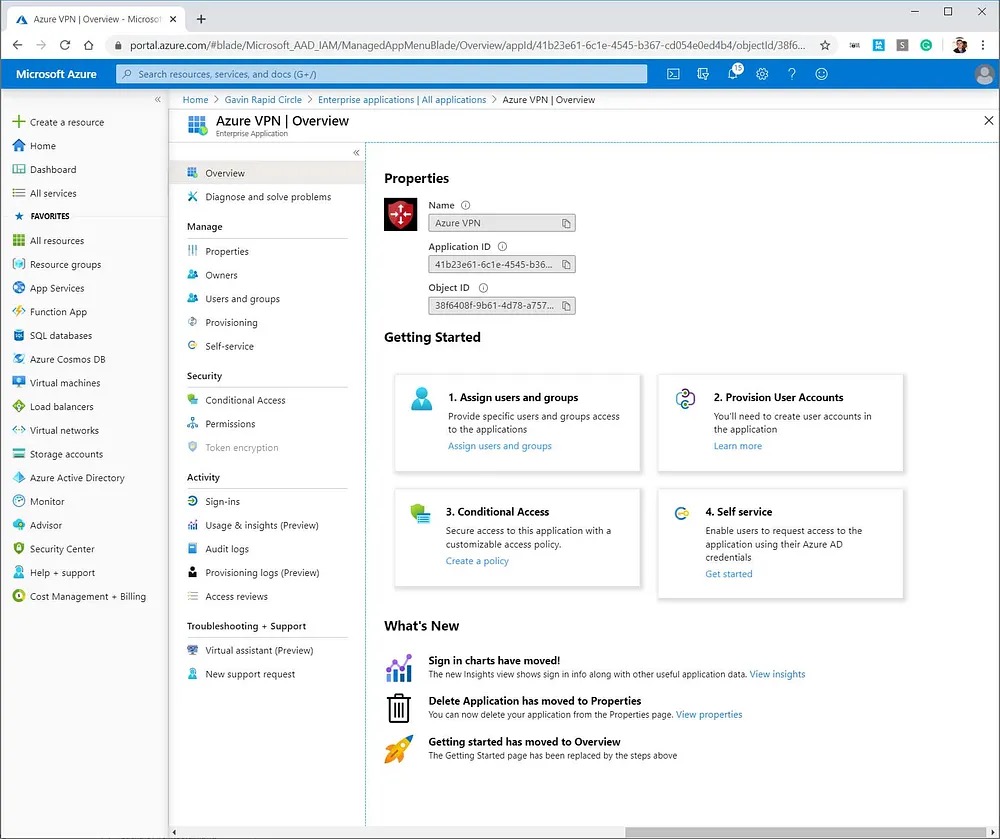Click the Grammarly extension icon
Image resolution: width=1000 pixels, height=839 pixels.
[926, 45]
